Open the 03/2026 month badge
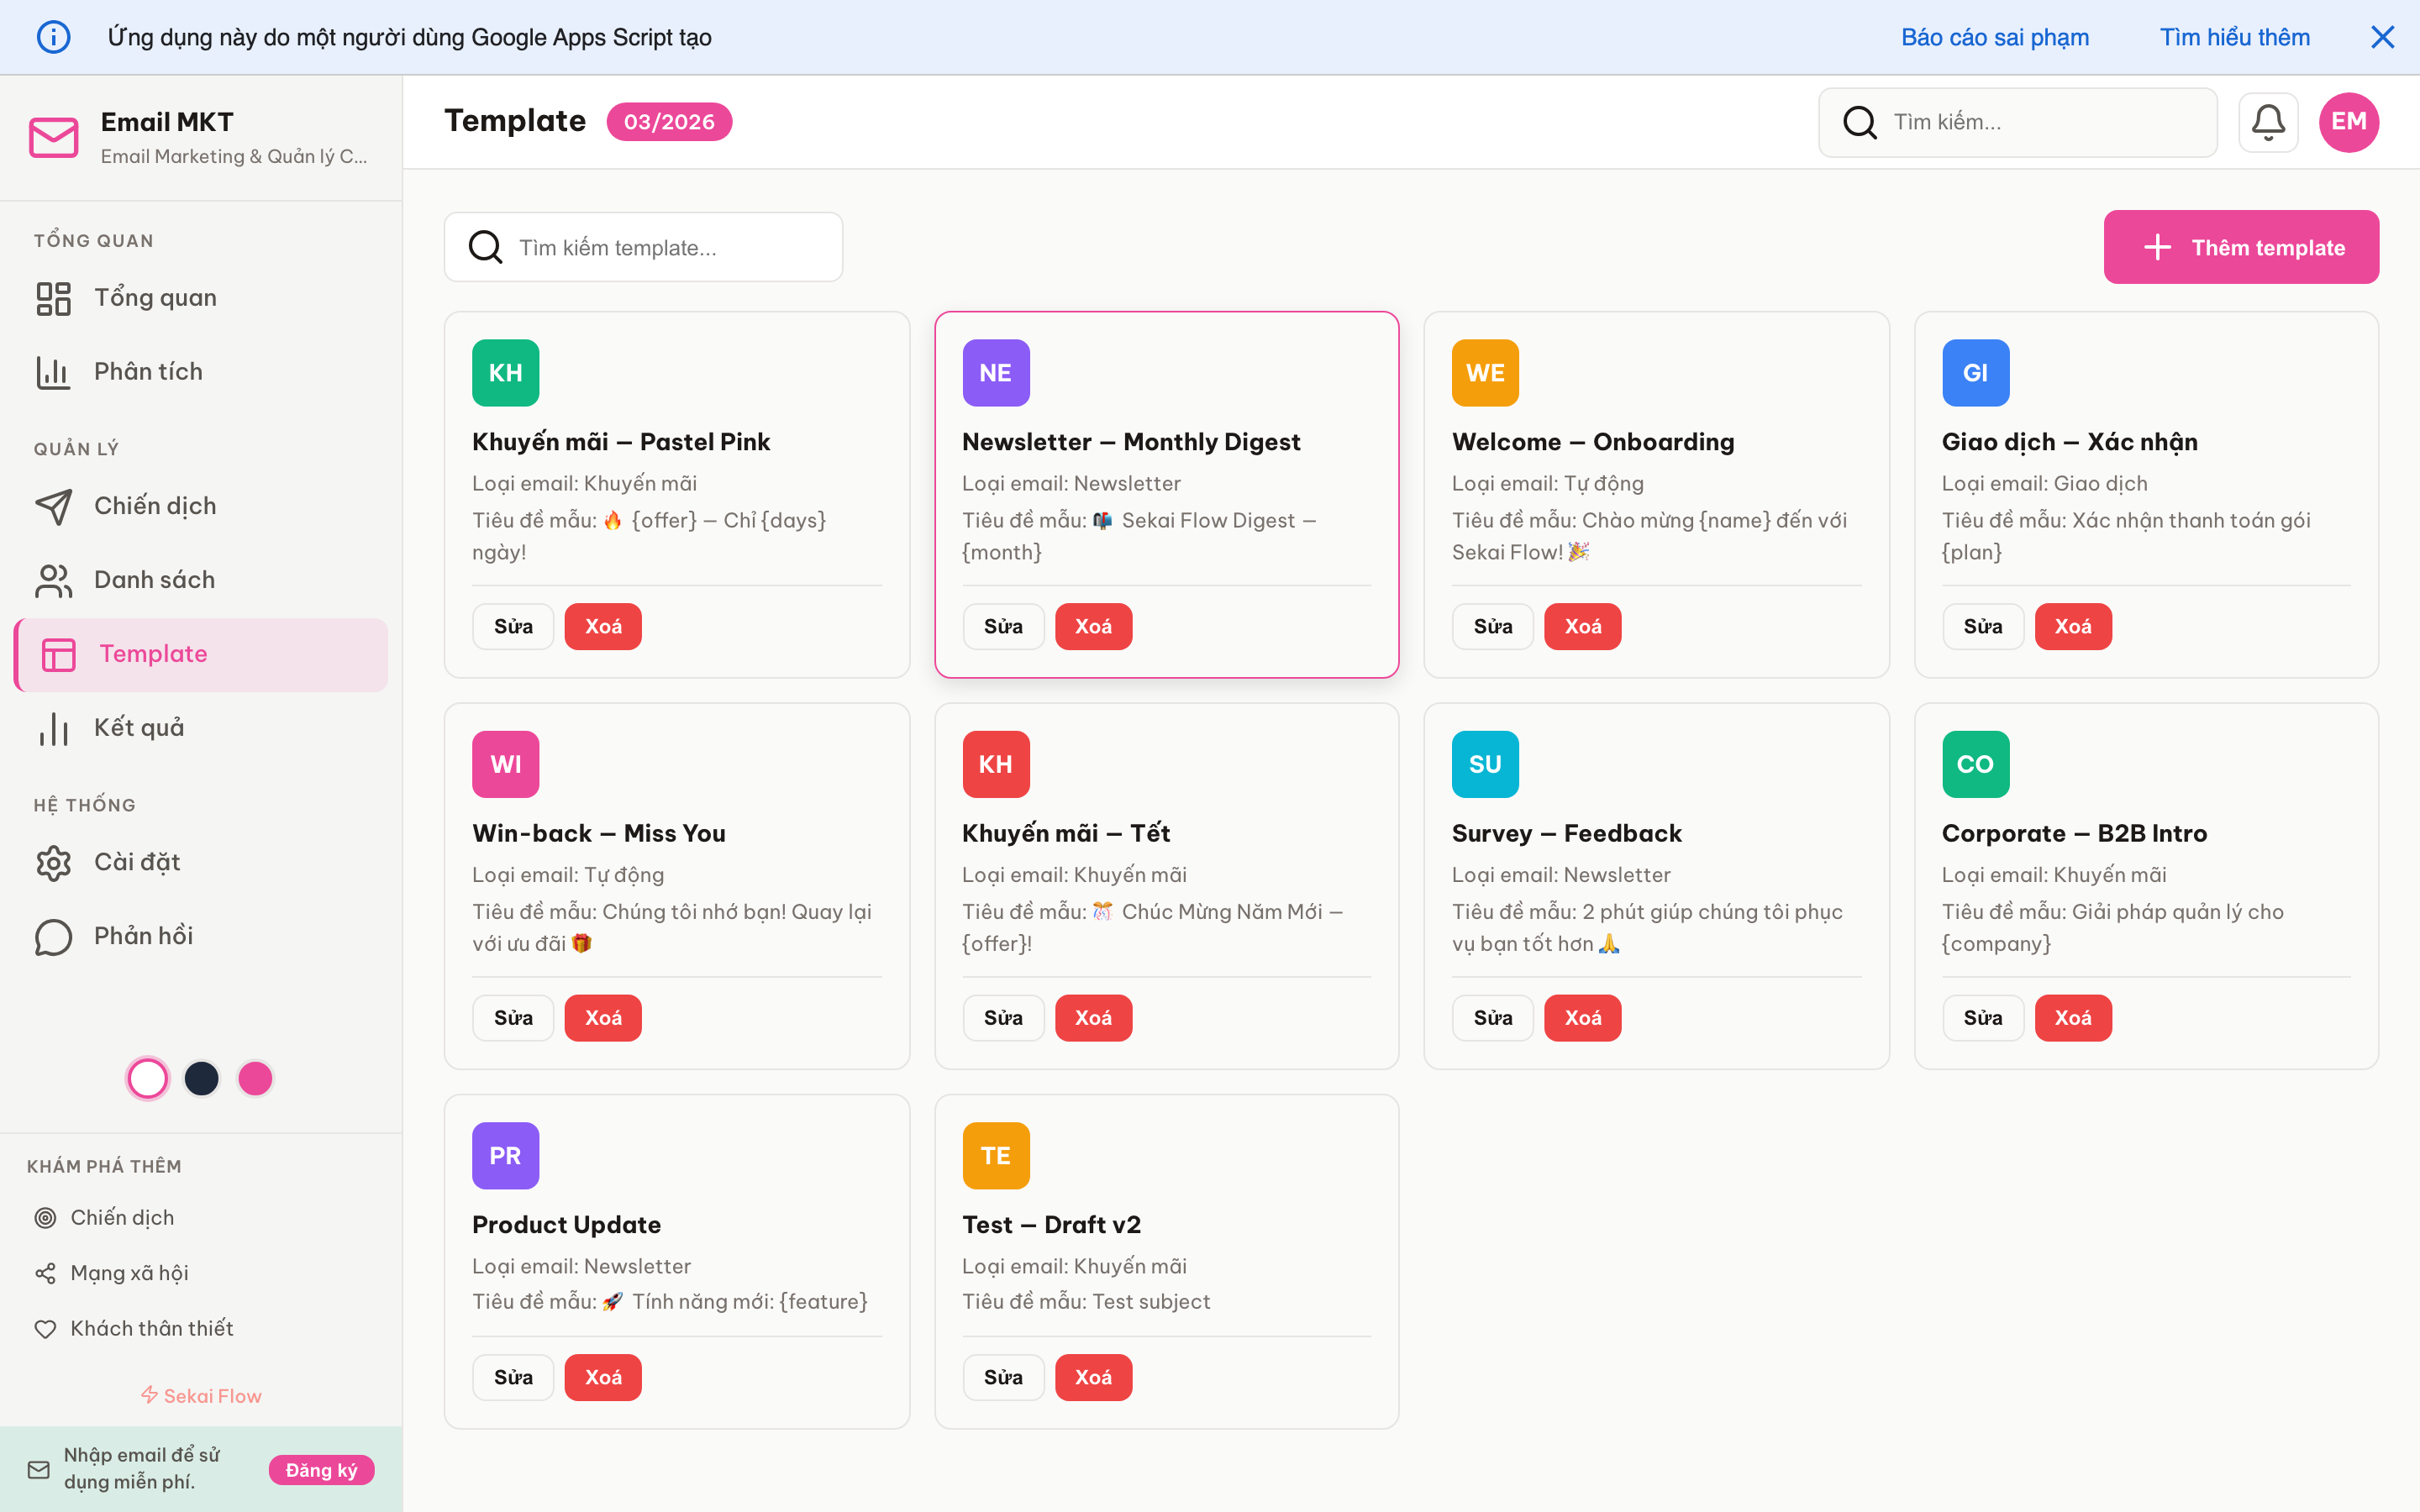This screenshot has width=2420, height=1512. (668, 121)
